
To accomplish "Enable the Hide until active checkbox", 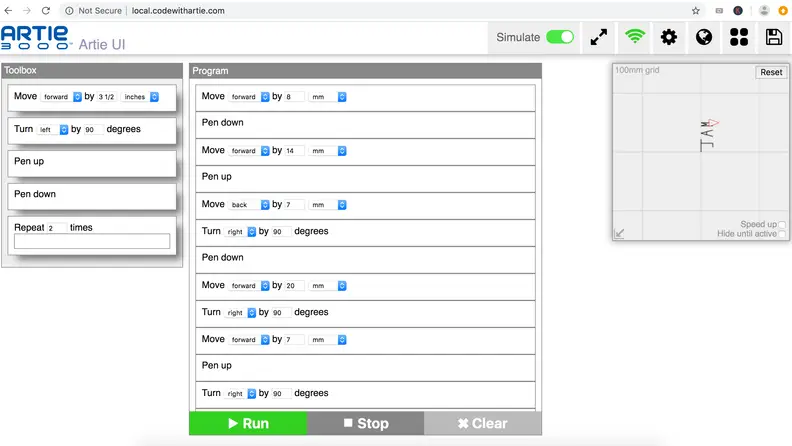I will tap(782, 234).
